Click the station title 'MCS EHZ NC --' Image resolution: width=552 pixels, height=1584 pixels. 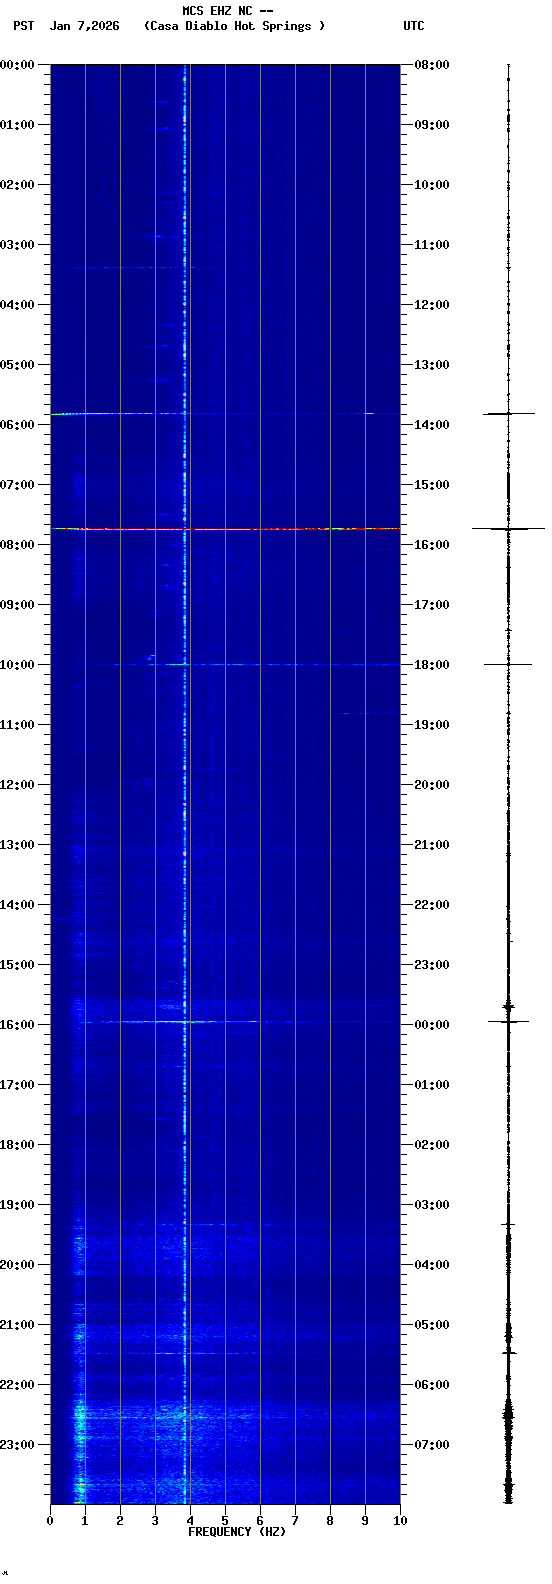228,11
